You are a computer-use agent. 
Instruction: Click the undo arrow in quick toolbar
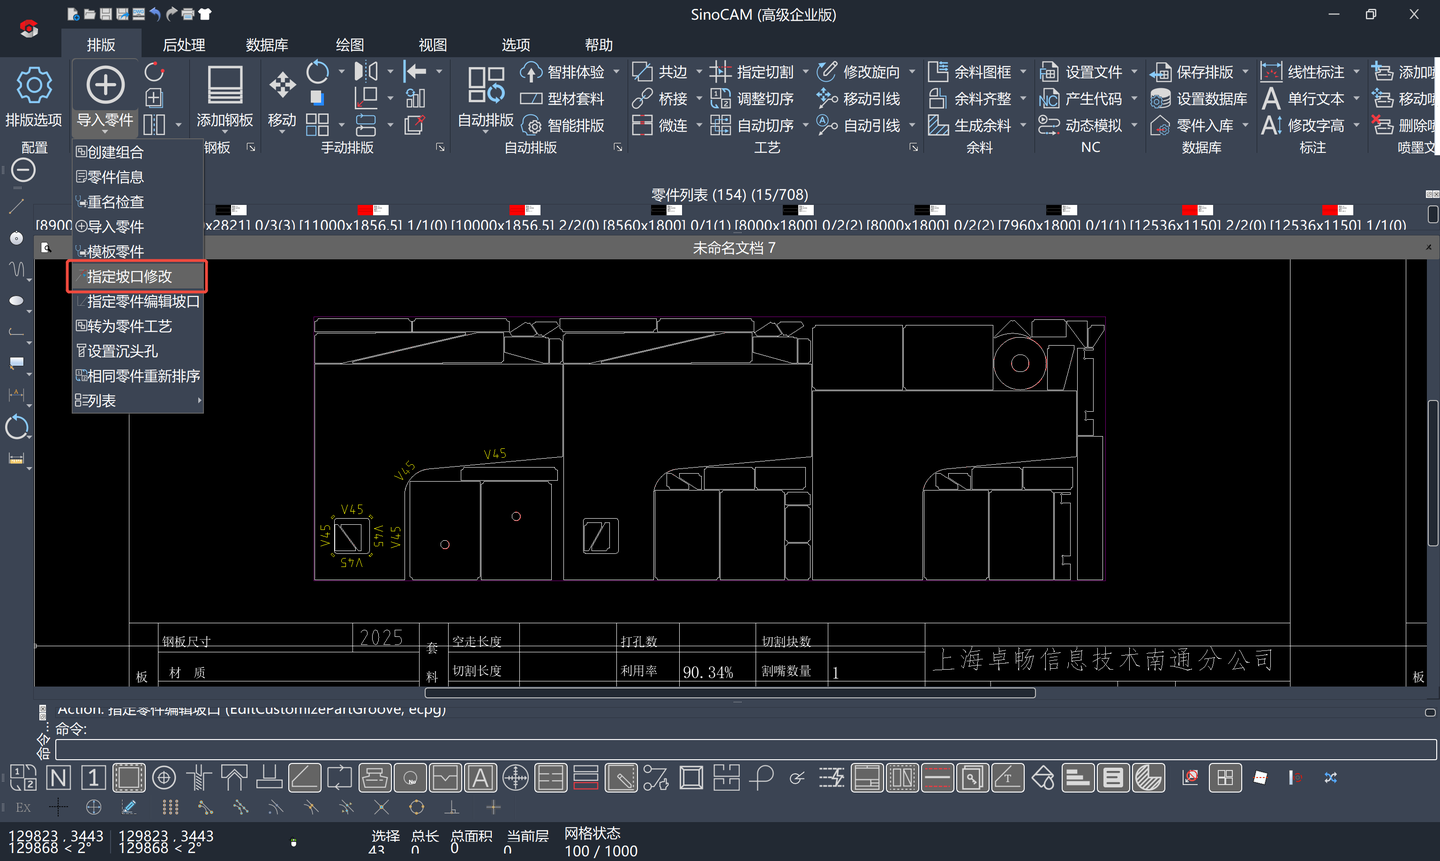tap(155, 14)
